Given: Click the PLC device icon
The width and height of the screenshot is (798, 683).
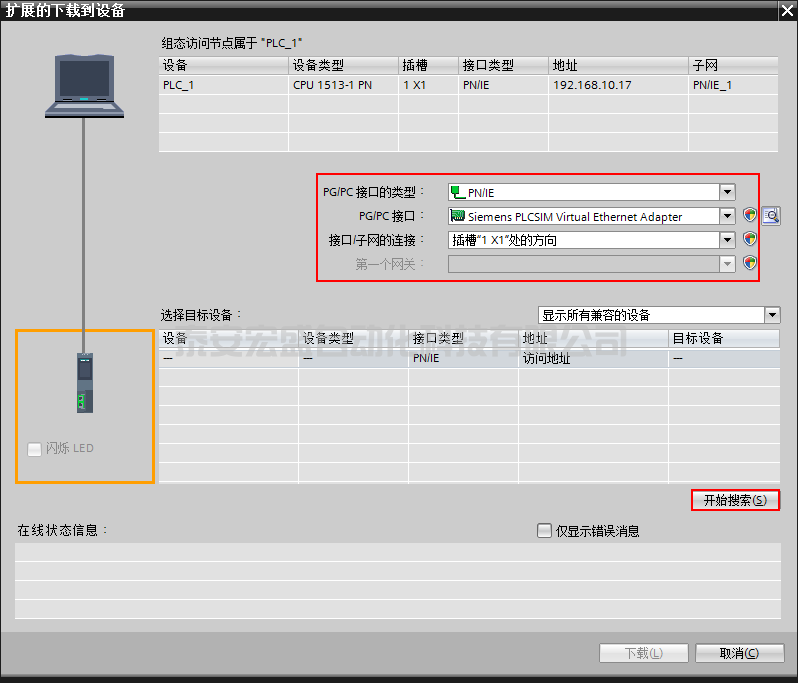Looking at the screenshot, I should tap(84, 383).
